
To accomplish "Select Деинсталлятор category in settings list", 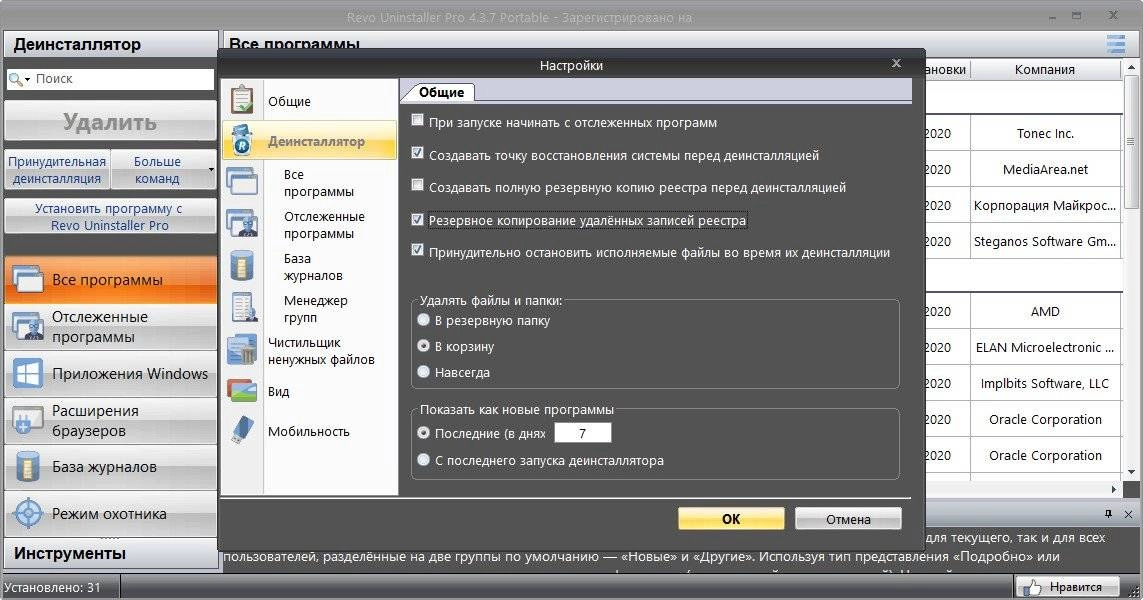I will (x=311, y=141).
